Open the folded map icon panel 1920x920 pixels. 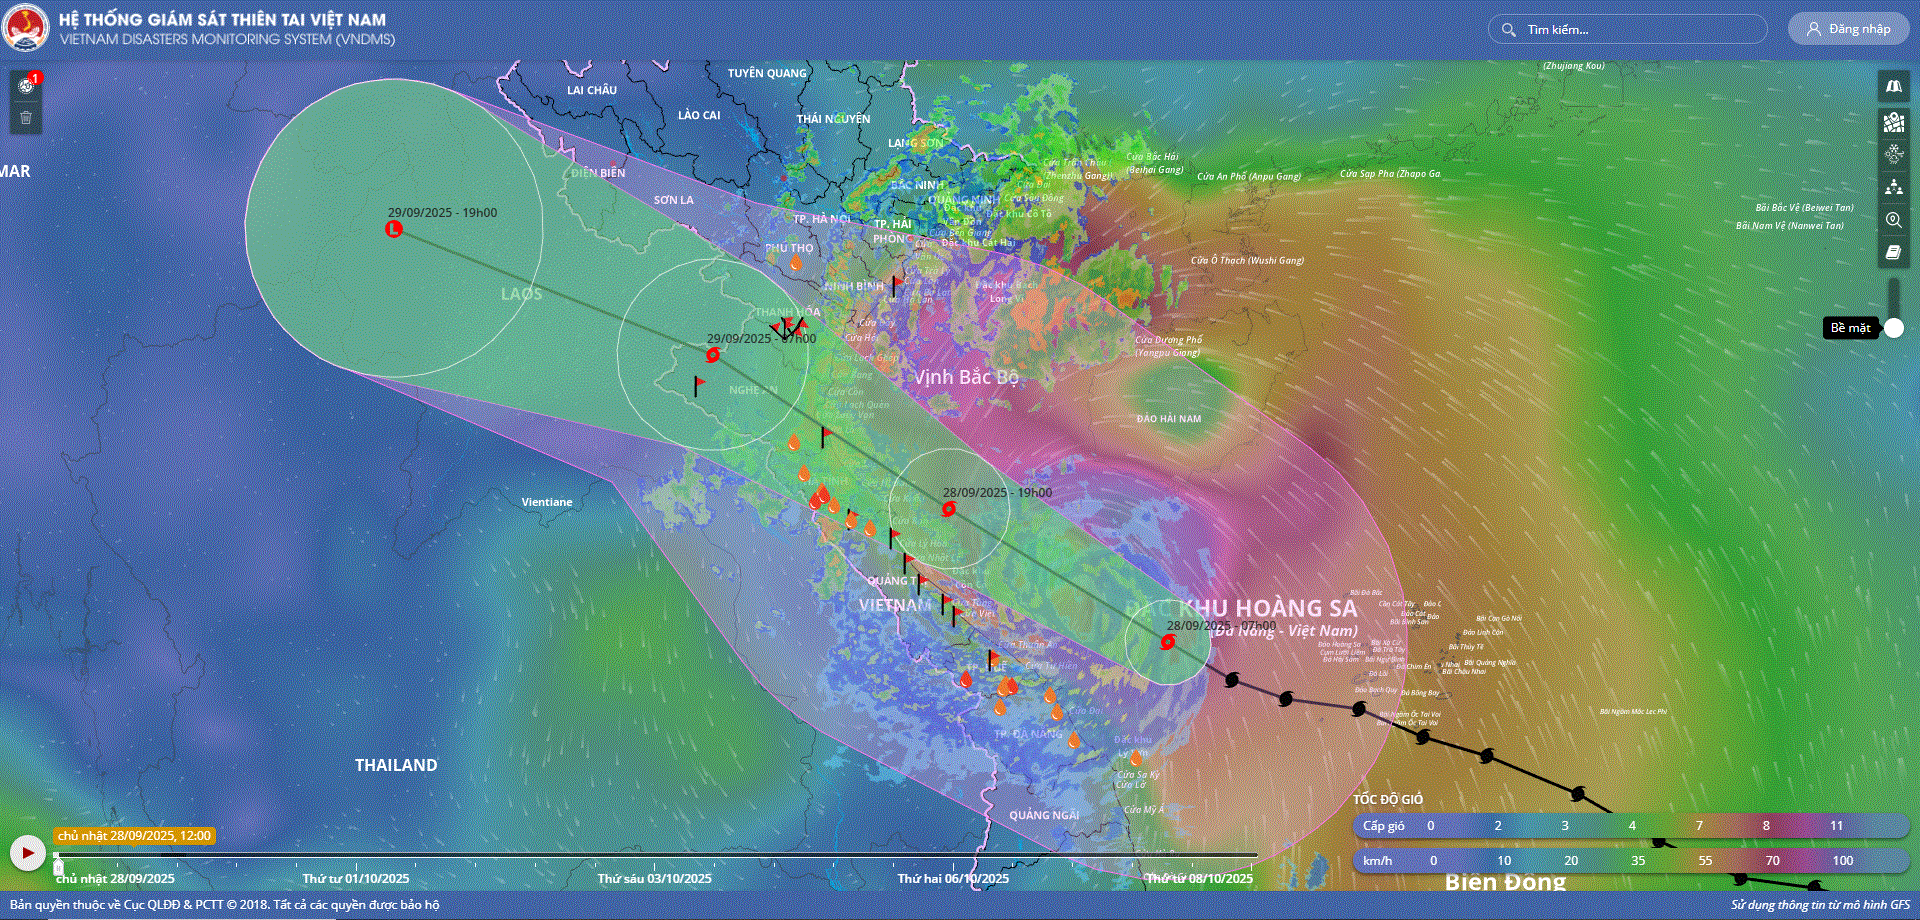pyautogui.click(x=1893, y=86)
